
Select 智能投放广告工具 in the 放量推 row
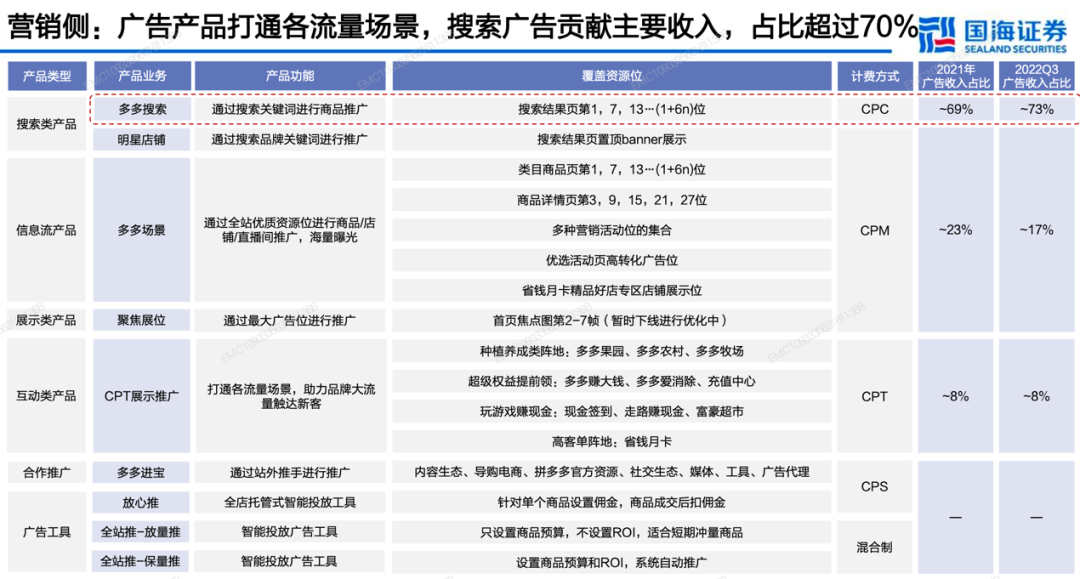290,531
